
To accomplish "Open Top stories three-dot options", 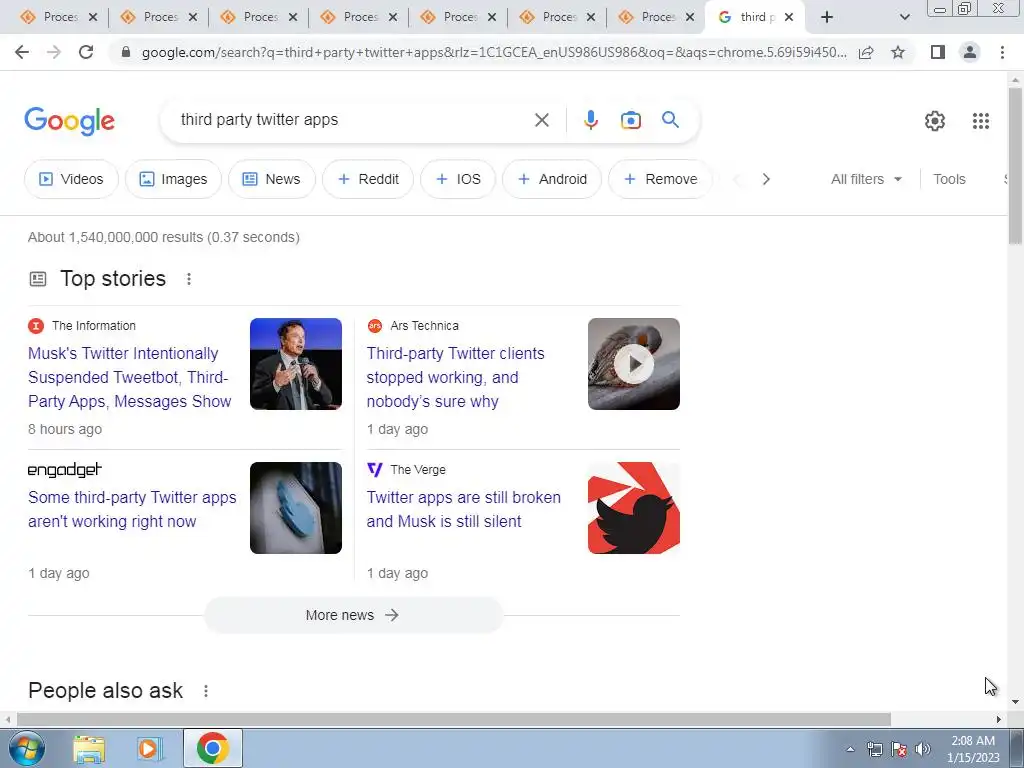I will coord(189,279).
